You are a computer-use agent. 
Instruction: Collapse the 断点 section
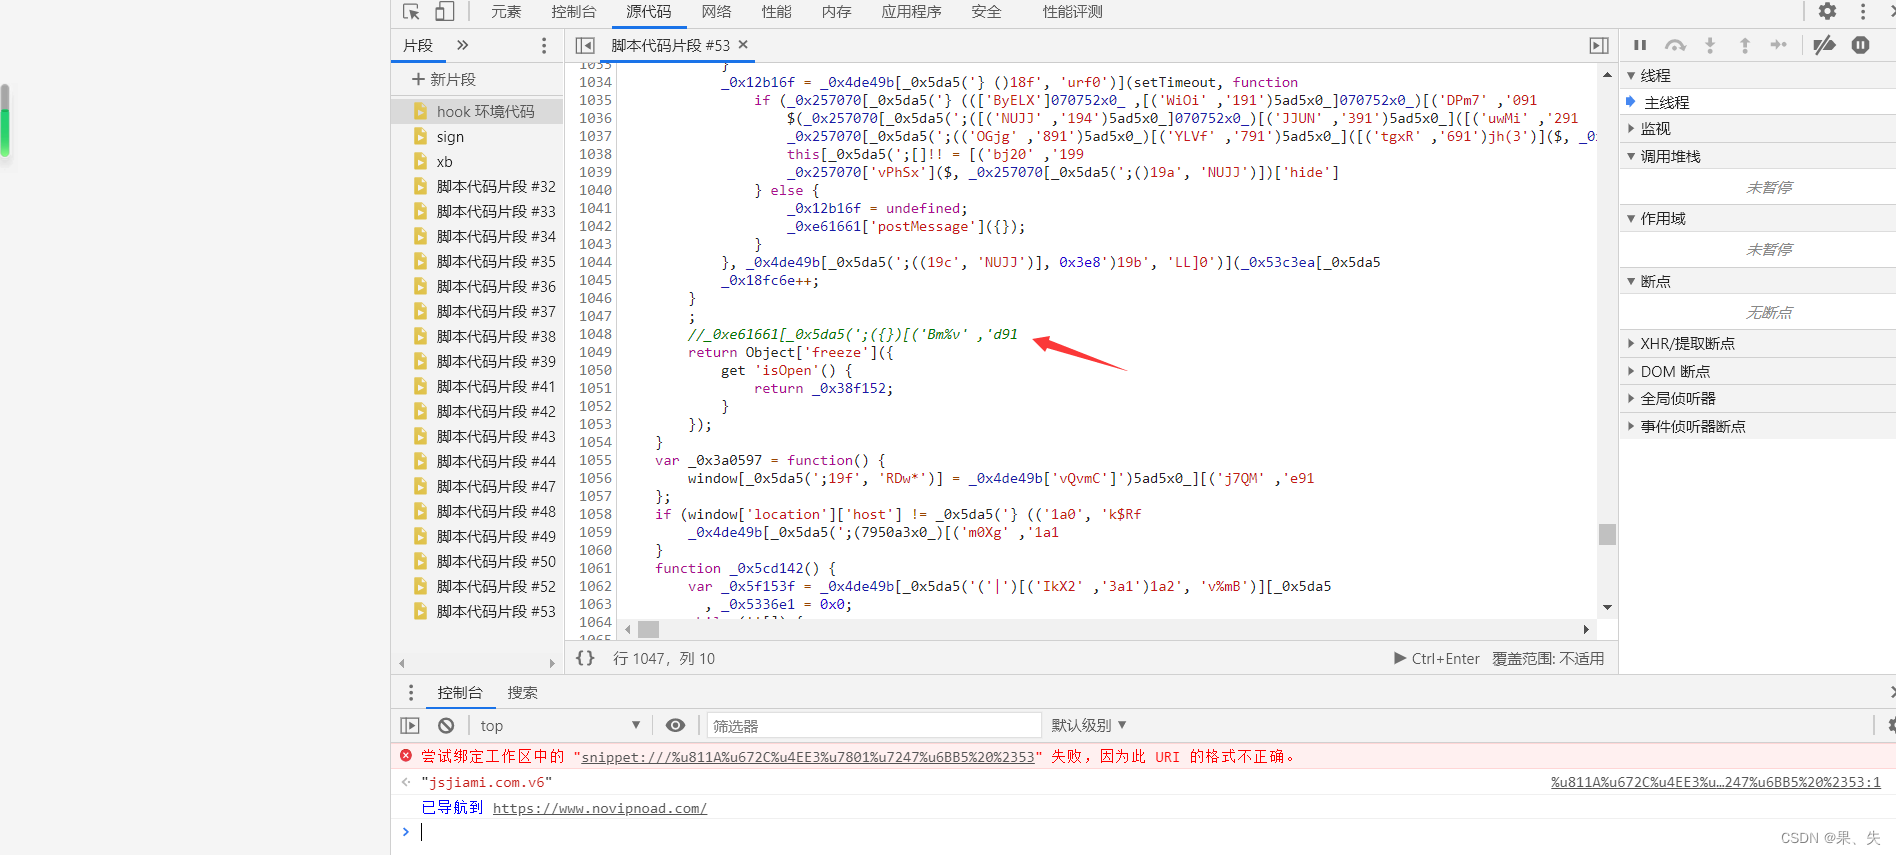1757,281
